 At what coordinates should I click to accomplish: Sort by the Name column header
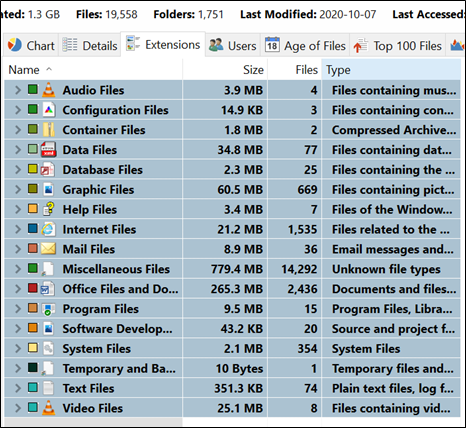(93, 70)
